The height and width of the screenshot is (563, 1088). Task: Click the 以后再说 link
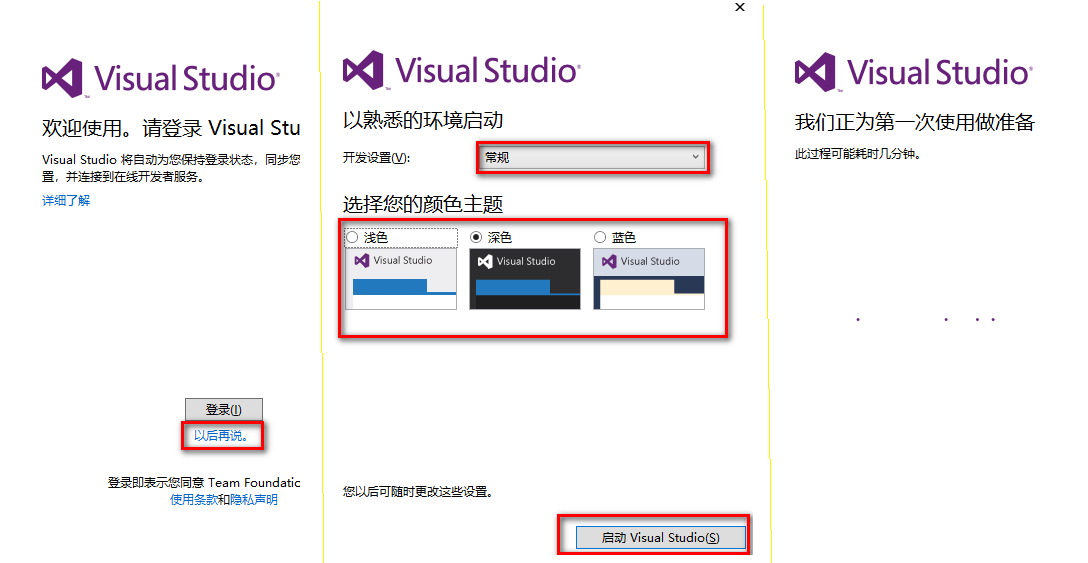coord(221,435)
